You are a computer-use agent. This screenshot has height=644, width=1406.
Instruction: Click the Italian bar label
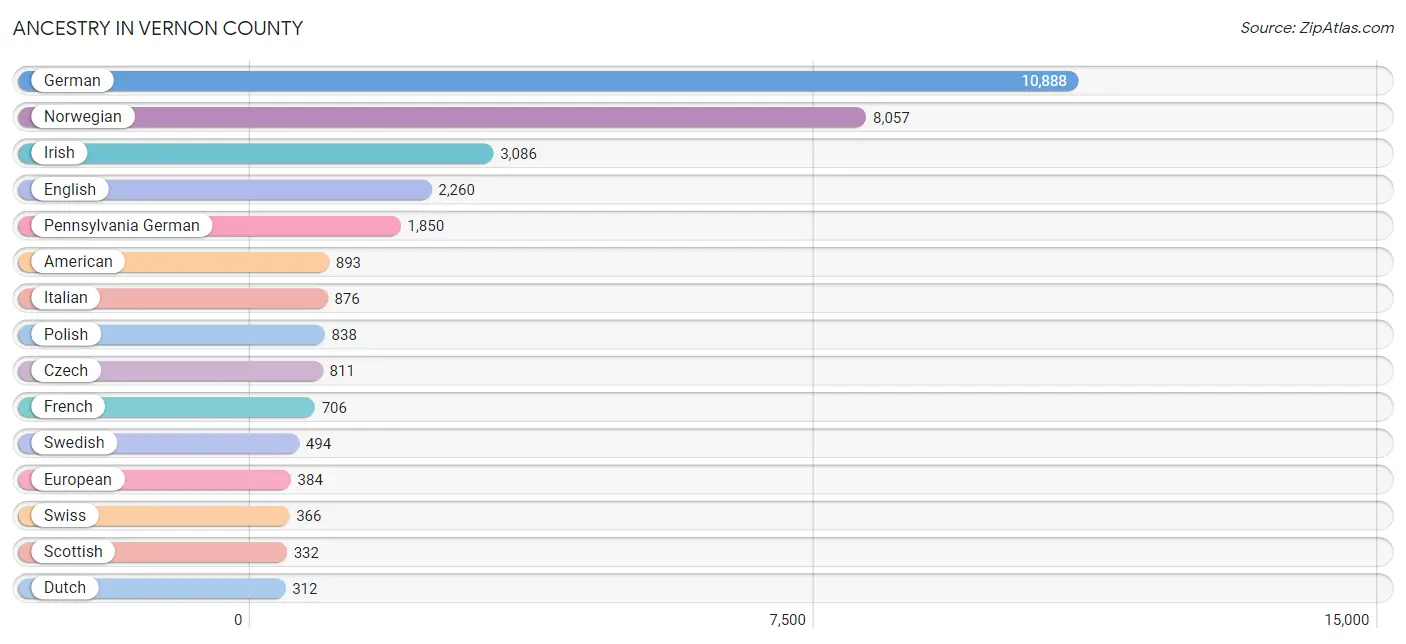(66, 298)
